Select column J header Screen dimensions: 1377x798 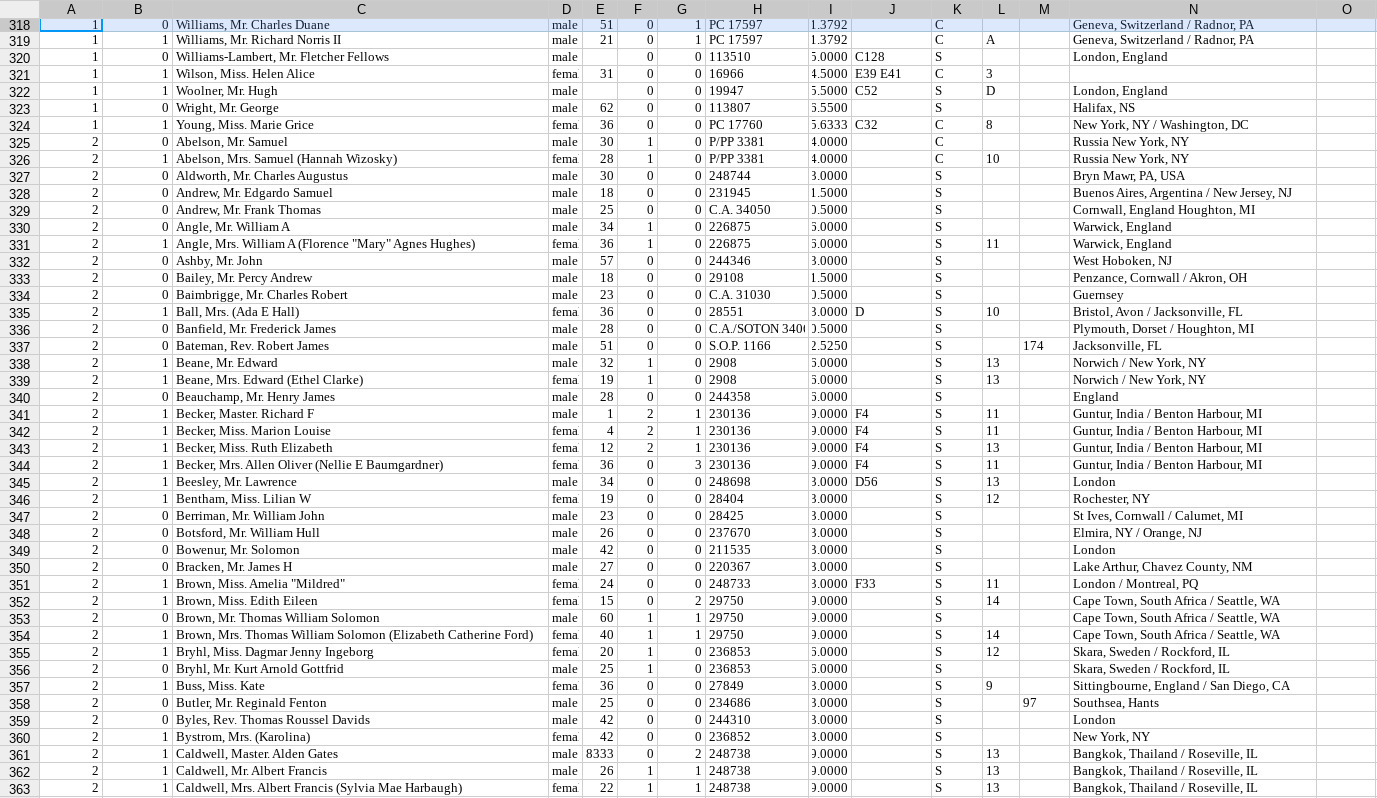(x=892, y=9)
